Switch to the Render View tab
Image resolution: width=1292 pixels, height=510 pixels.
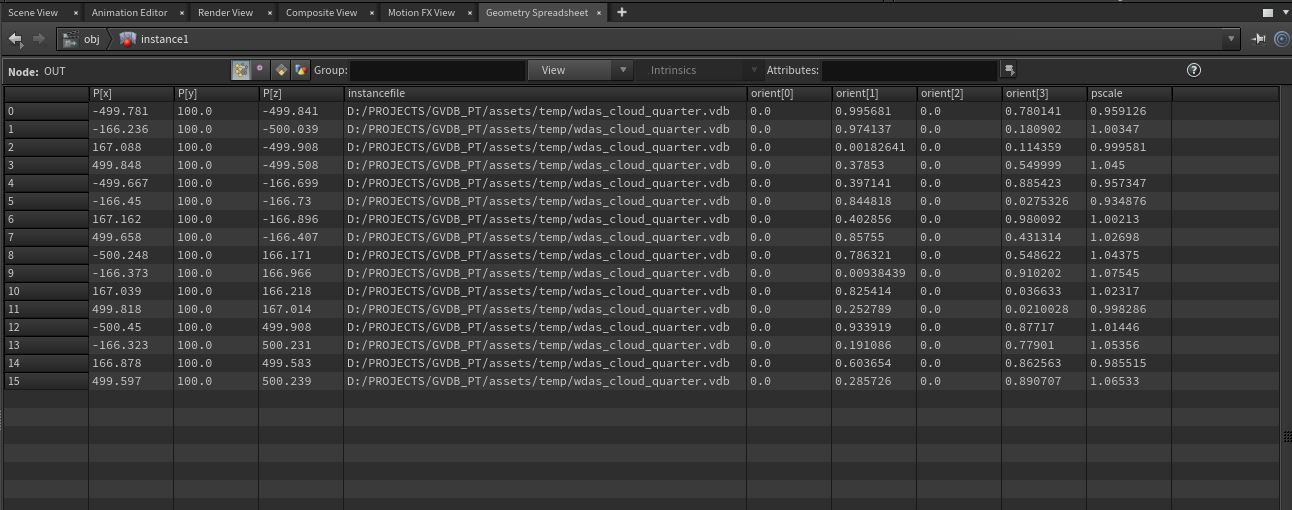point(225,12)
